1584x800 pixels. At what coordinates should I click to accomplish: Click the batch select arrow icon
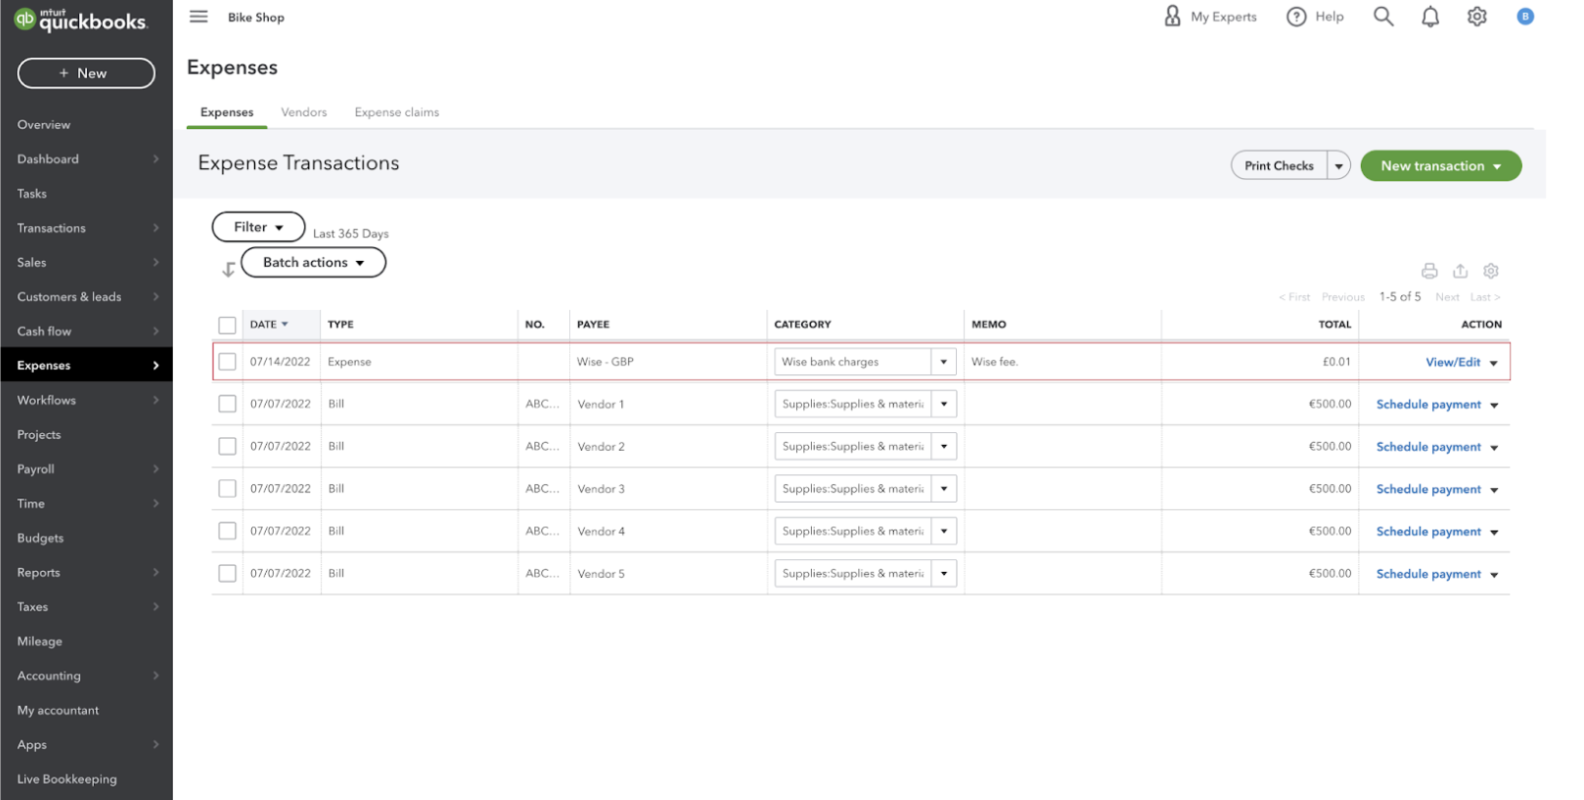(228, 269)
